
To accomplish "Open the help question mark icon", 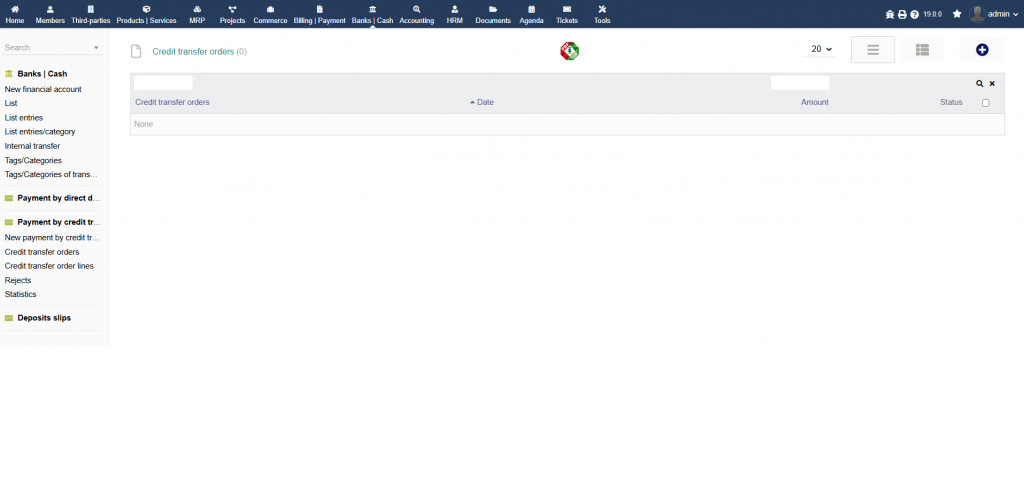I will [914, 14].
